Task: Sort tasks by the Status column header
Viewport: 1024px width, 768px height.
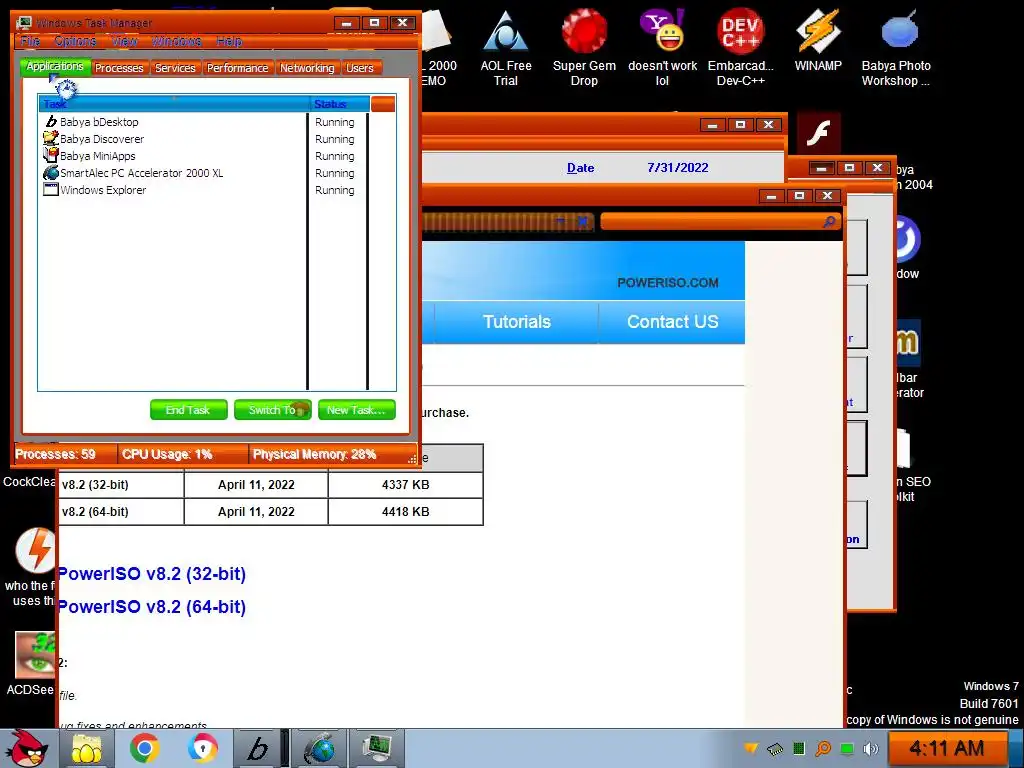Action: click(x=340, y=104)
